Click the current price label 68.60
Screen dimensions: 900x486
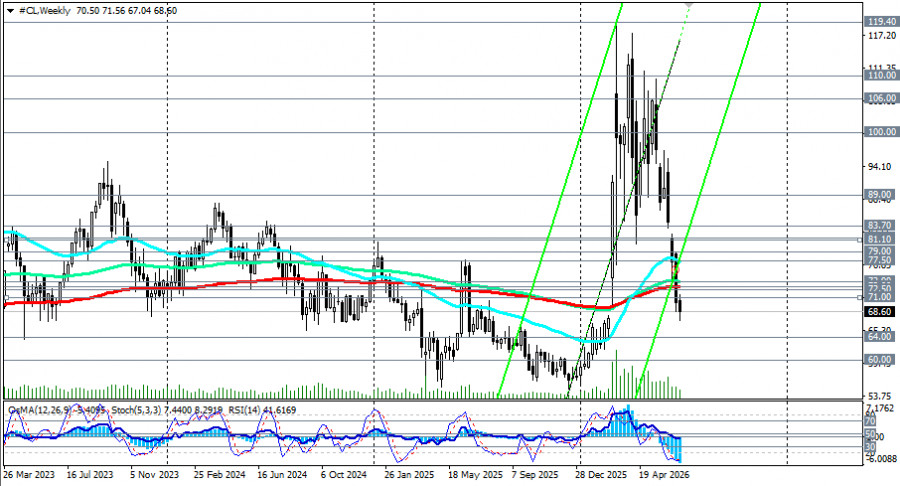880,312
